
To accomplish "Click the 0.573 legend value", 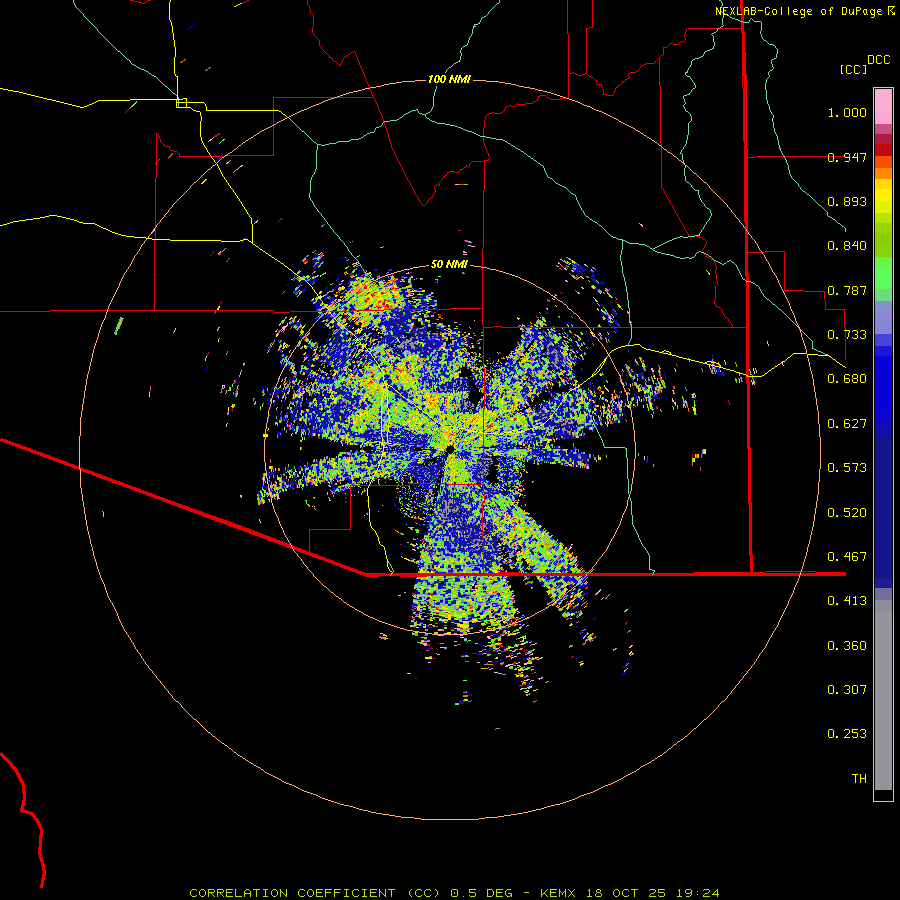I will (847, 468).
